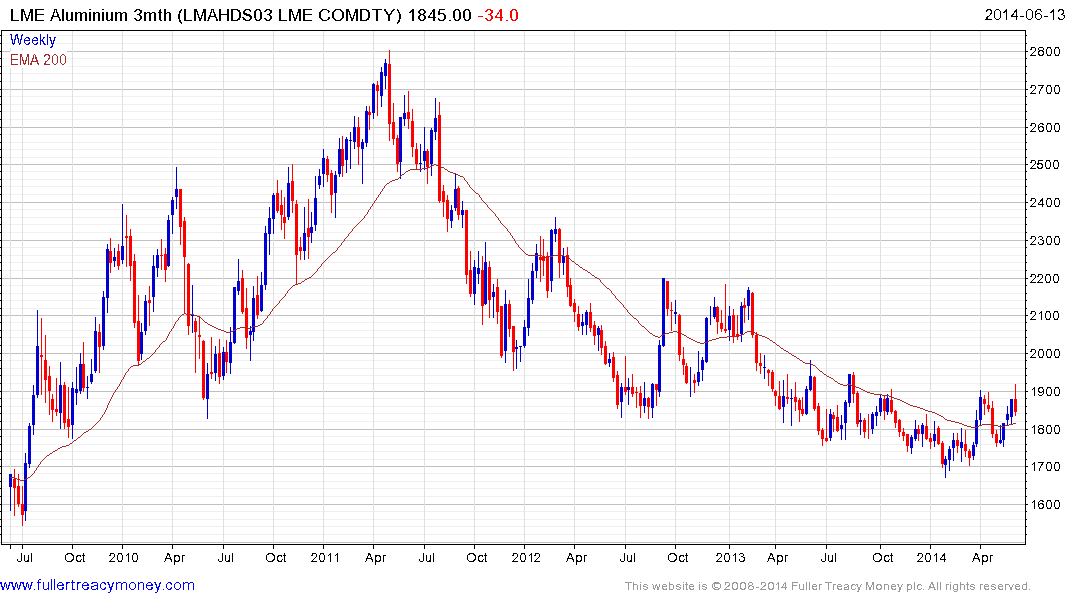Viewport: 1075px width, 600px height.
Task: Click the 'EMA 200' indicator label
Action: pyautogui.click(x=38, y=60)
